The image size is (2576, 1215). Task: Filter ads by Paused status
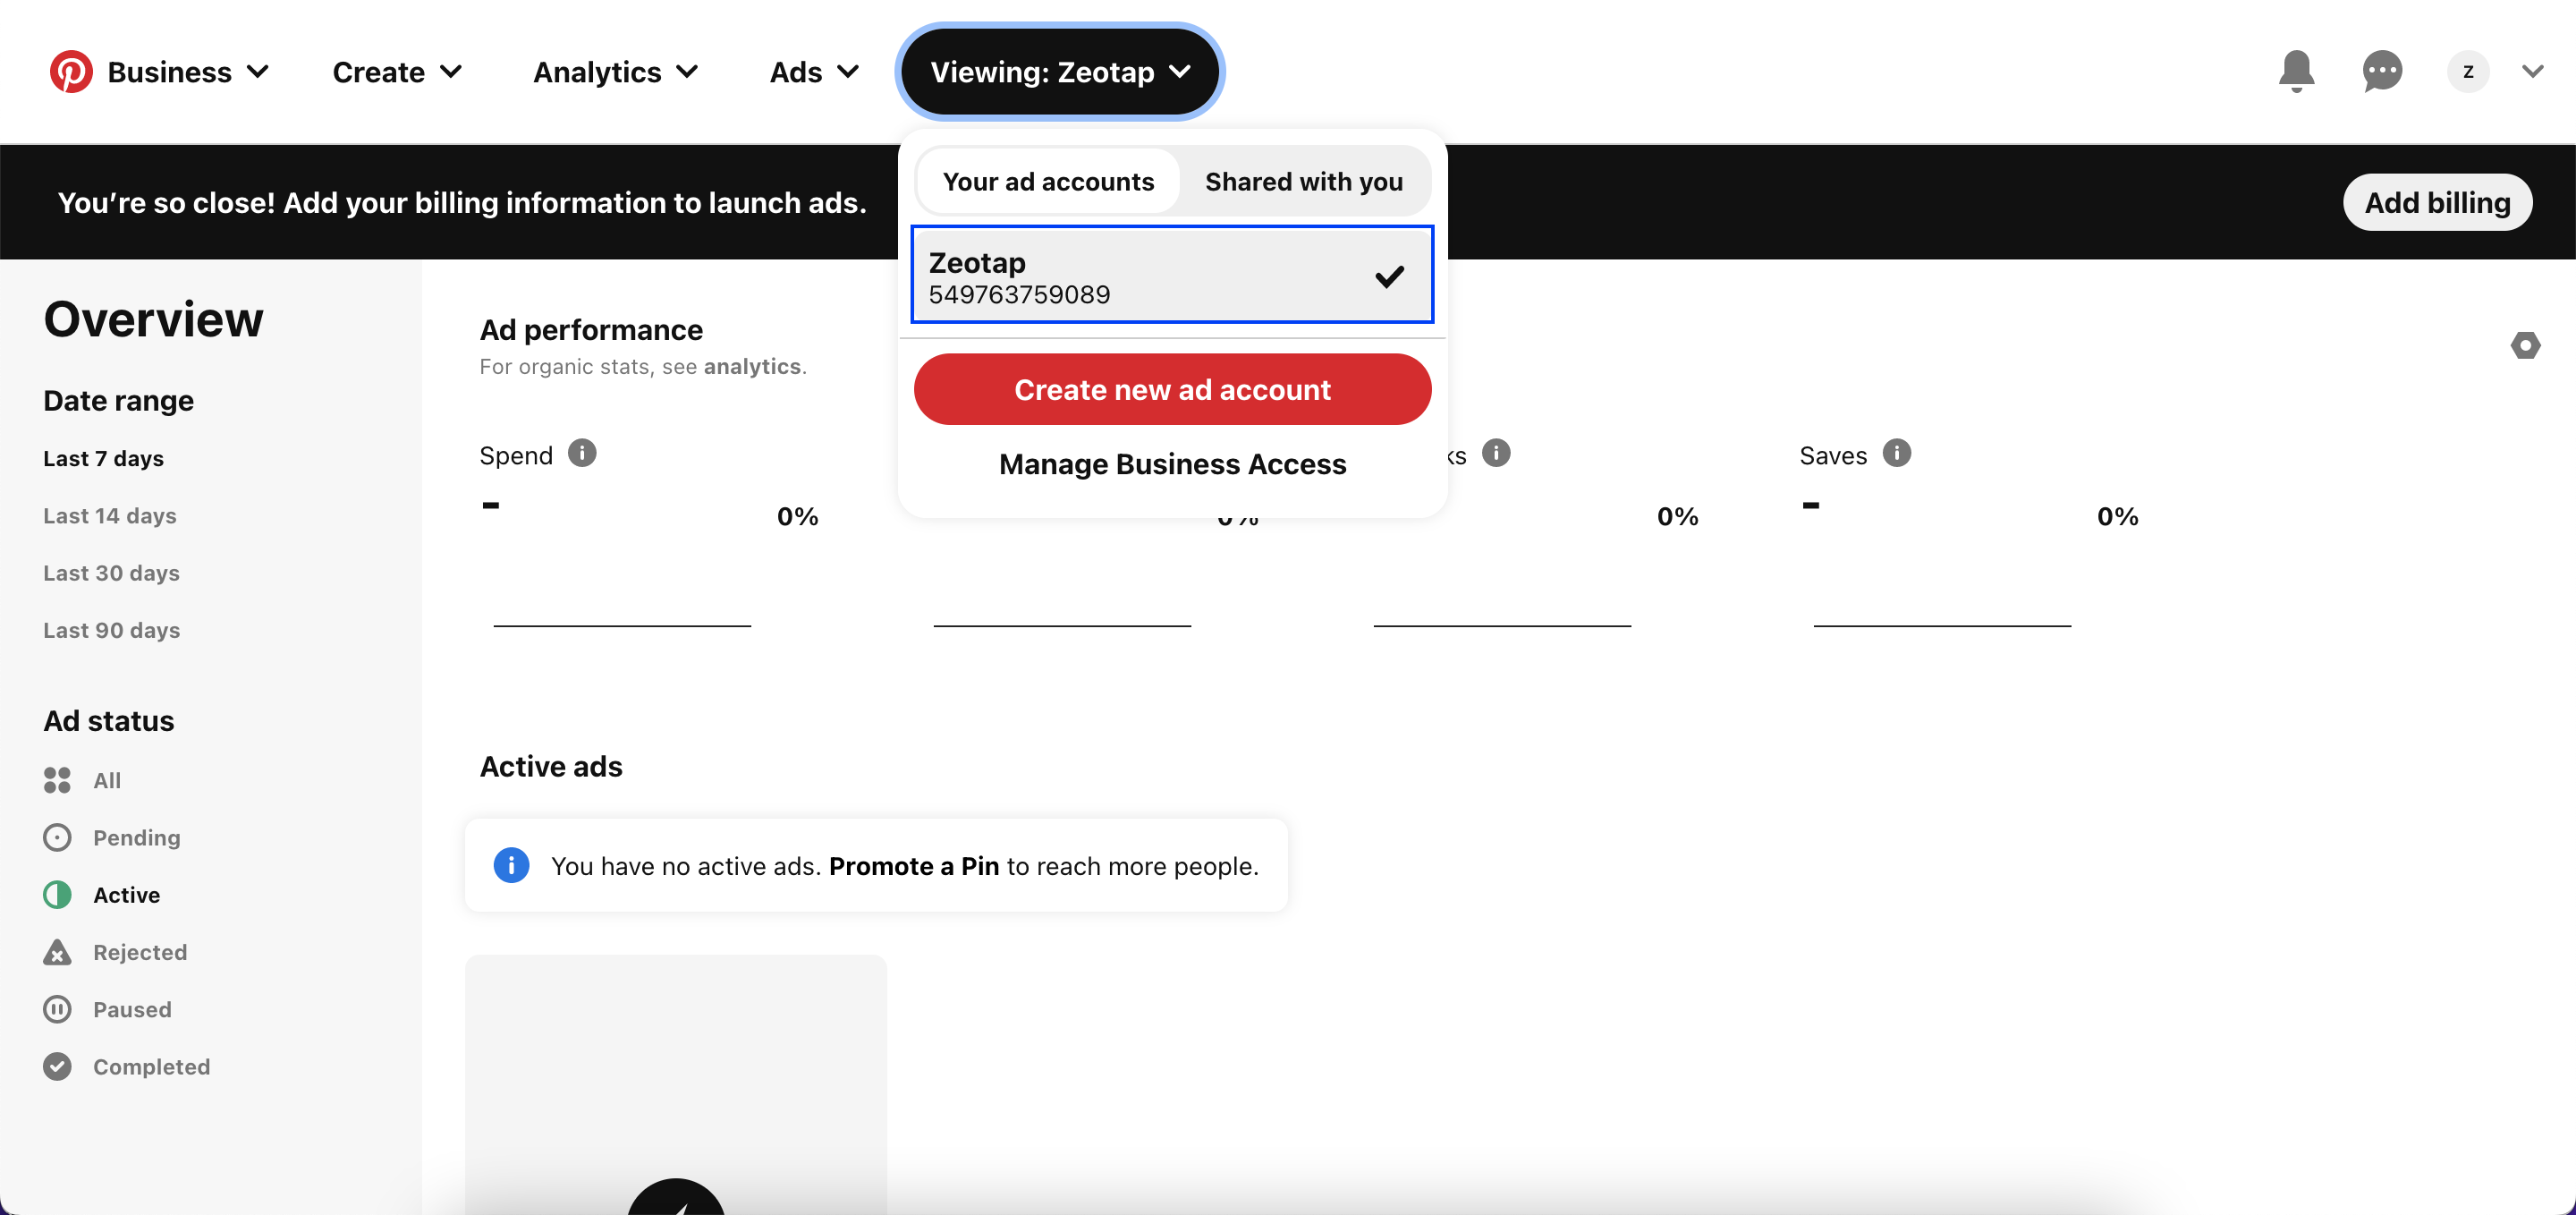[x=108, y=1009]
